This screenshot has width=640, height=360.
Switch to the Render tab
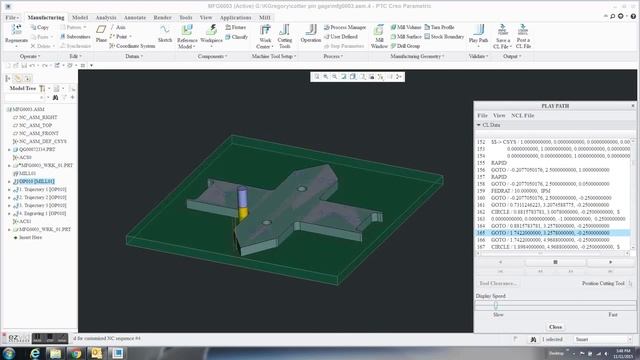pyautogui.click(x=162, y=18)
